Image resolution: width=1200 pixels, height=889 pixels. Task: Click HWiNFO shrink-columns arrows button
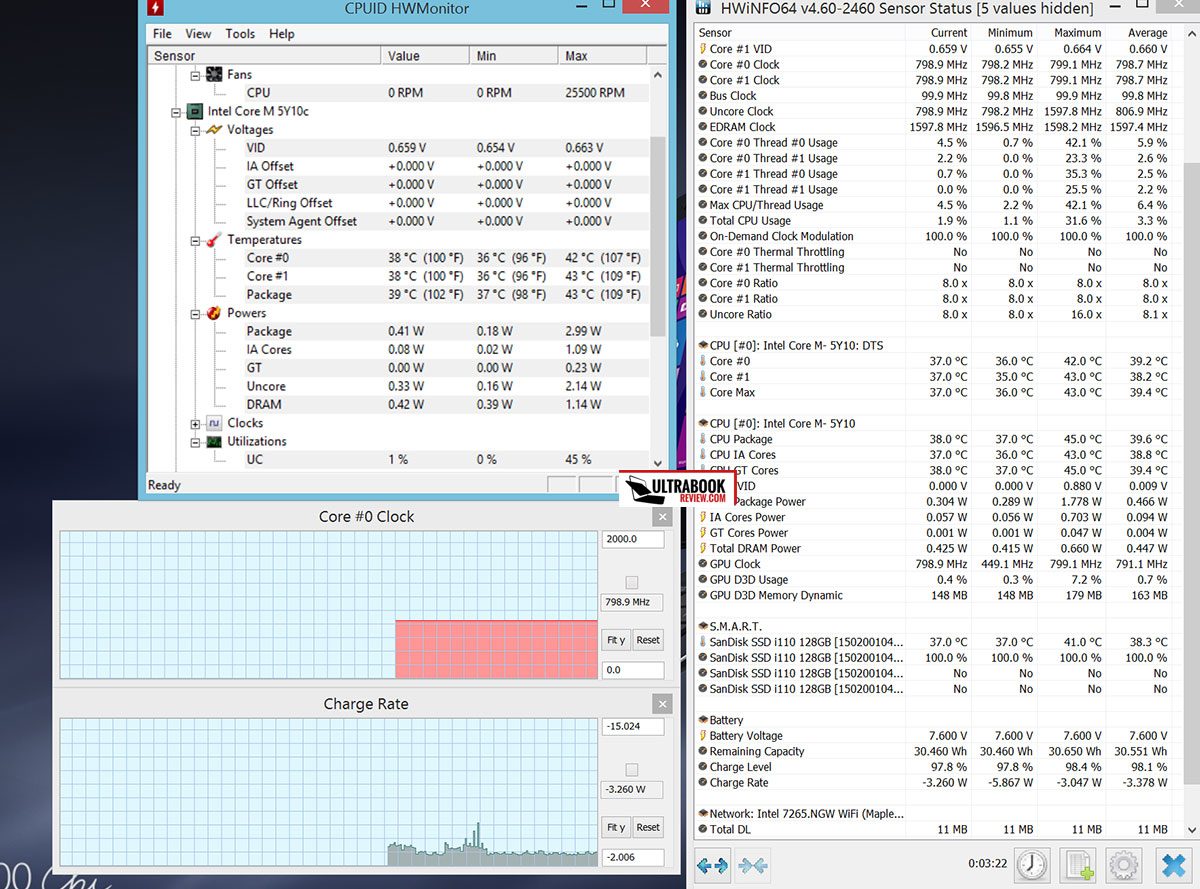click(x=753, y=865)
